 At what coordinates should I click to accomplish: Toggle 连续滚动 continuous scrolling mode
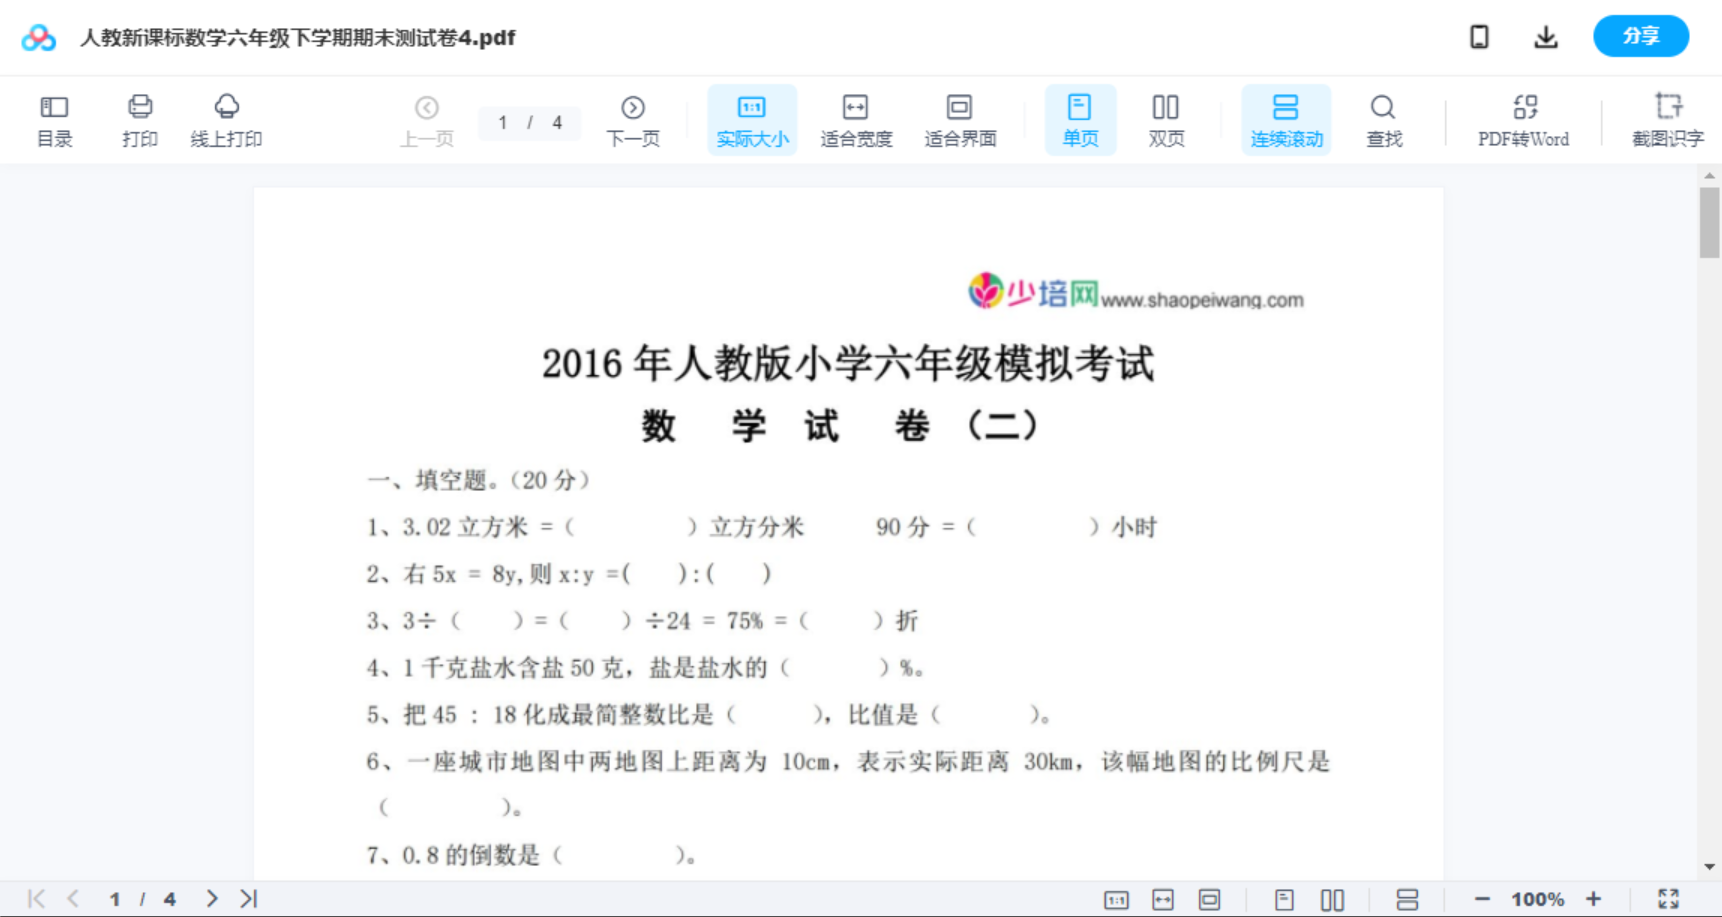point(1286,119)
